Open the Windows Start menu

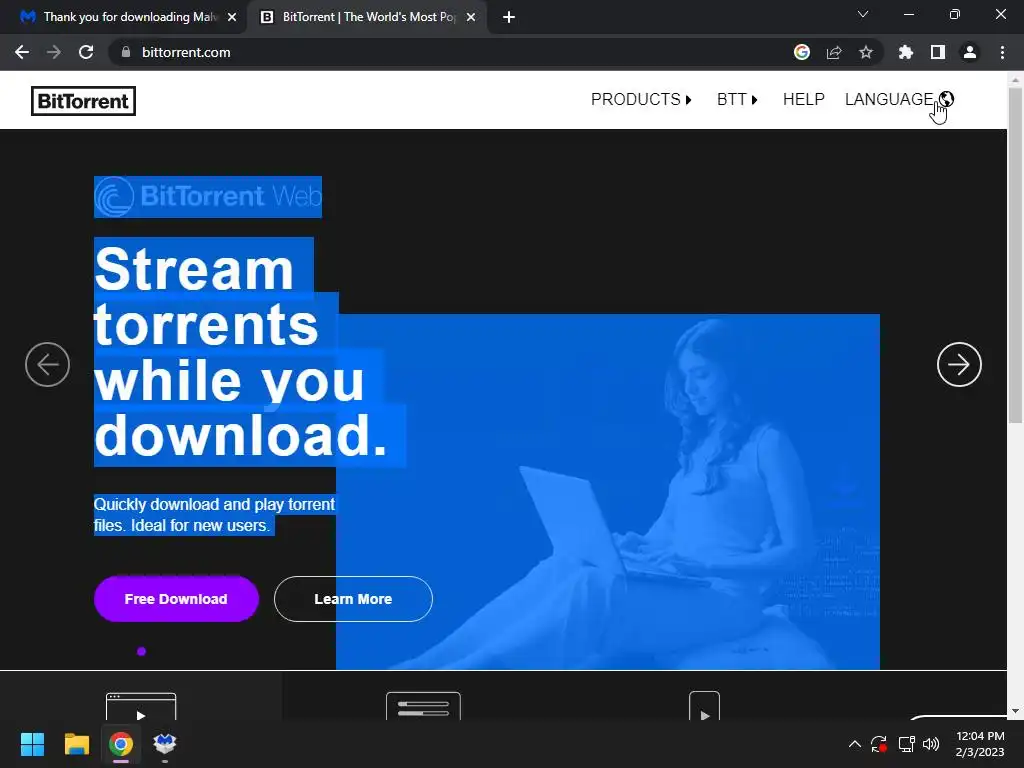click(x=32, y=744)
